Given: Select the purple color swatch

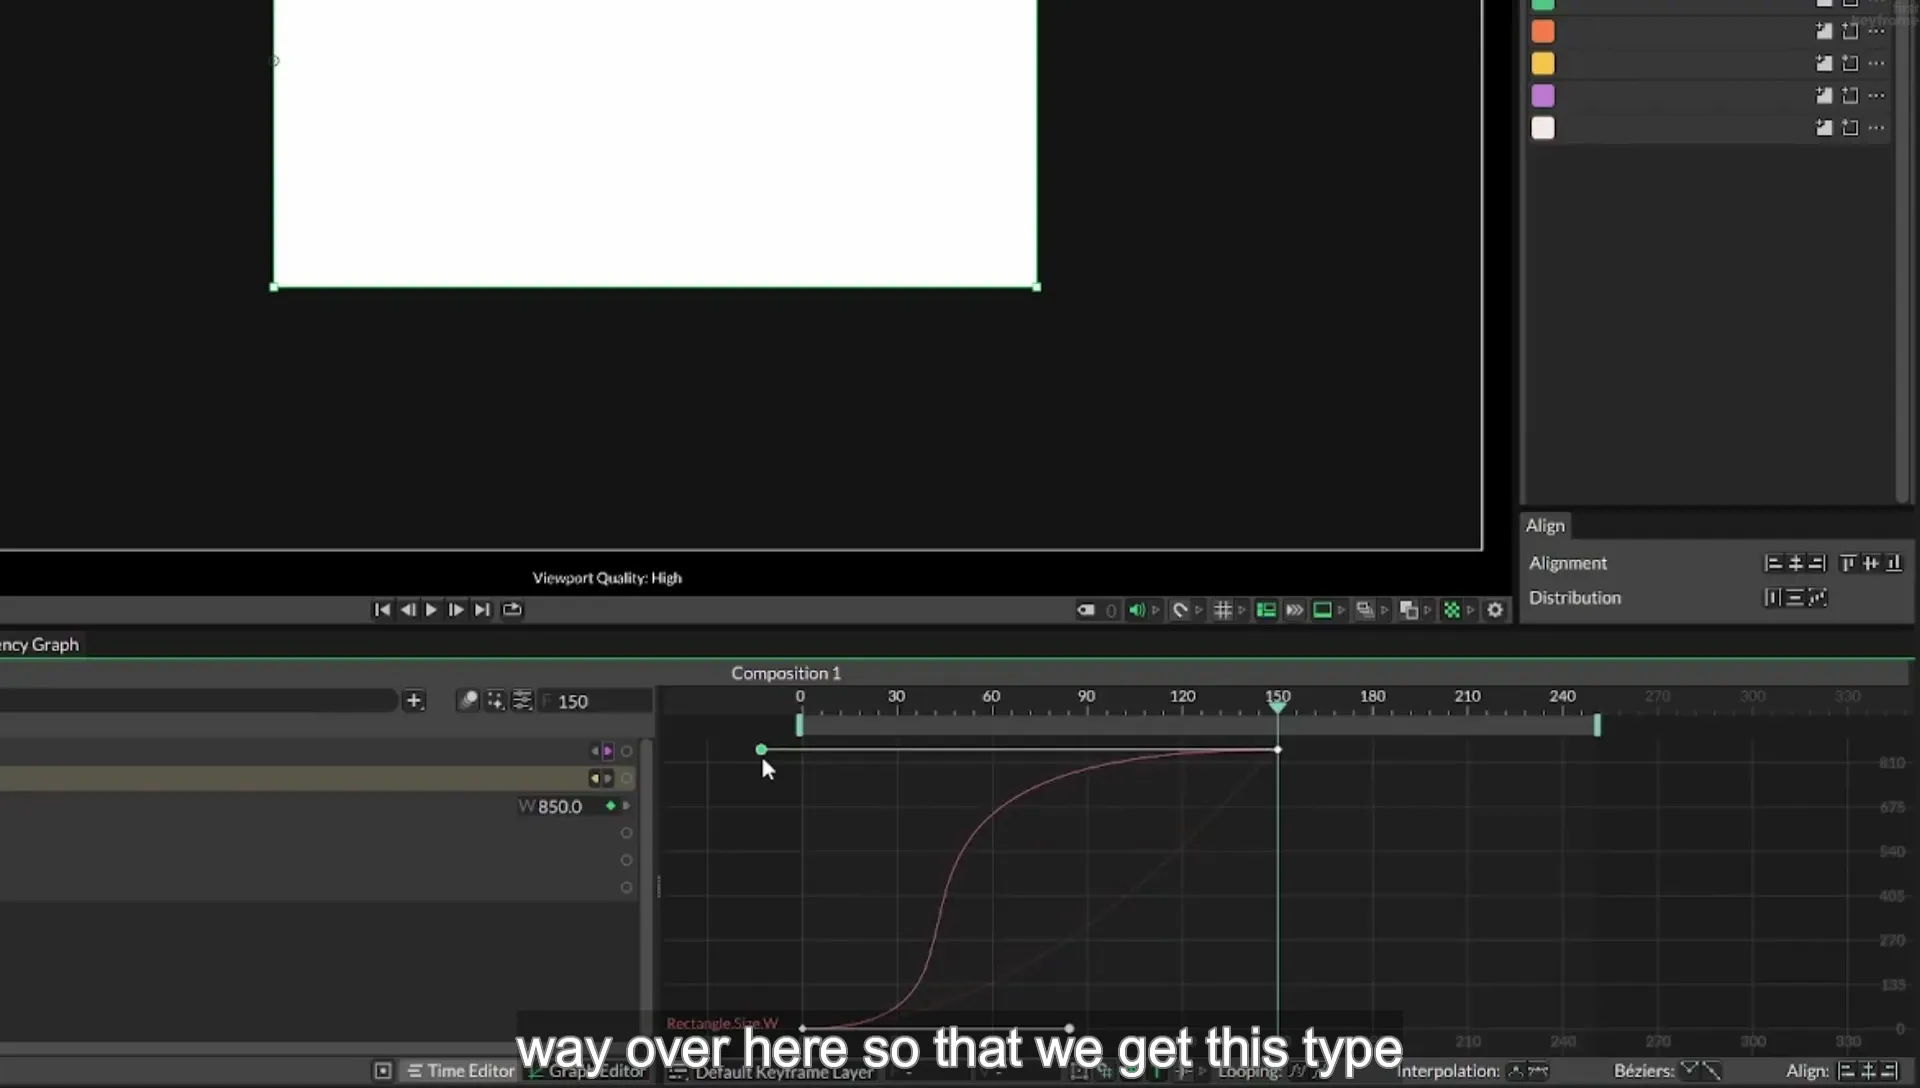Looking at the screenshot, I should [1543, 96].
